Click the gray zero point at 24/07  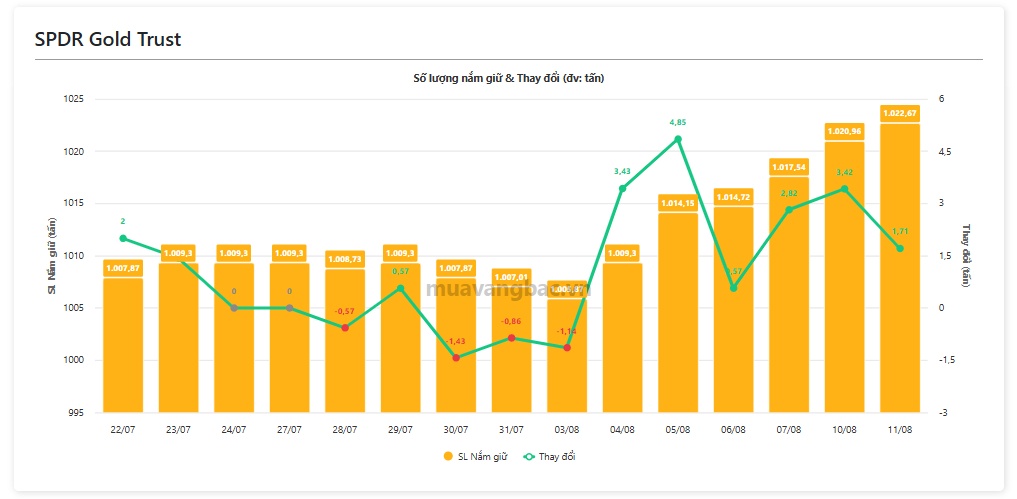(x=234, y=308)
